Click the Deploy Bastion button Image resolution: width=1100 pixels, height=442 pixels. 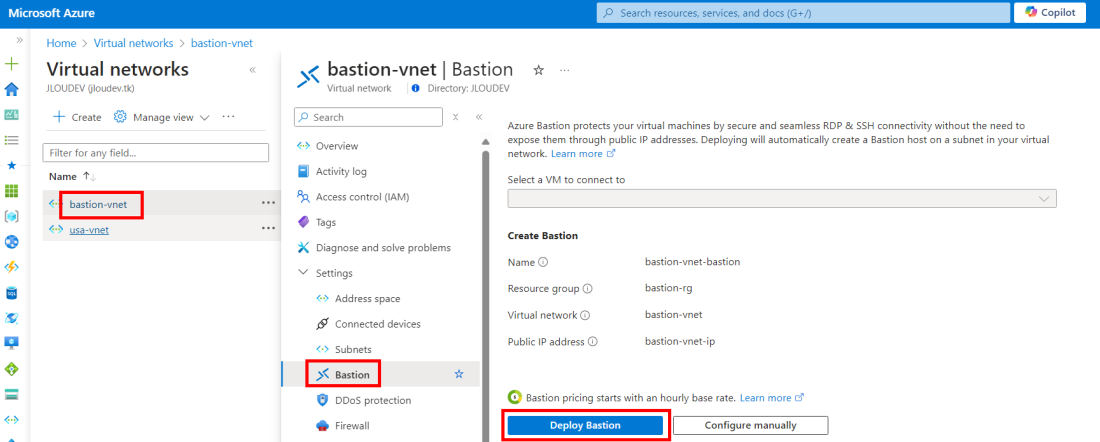pyautogui.click(x=585, y=425)
